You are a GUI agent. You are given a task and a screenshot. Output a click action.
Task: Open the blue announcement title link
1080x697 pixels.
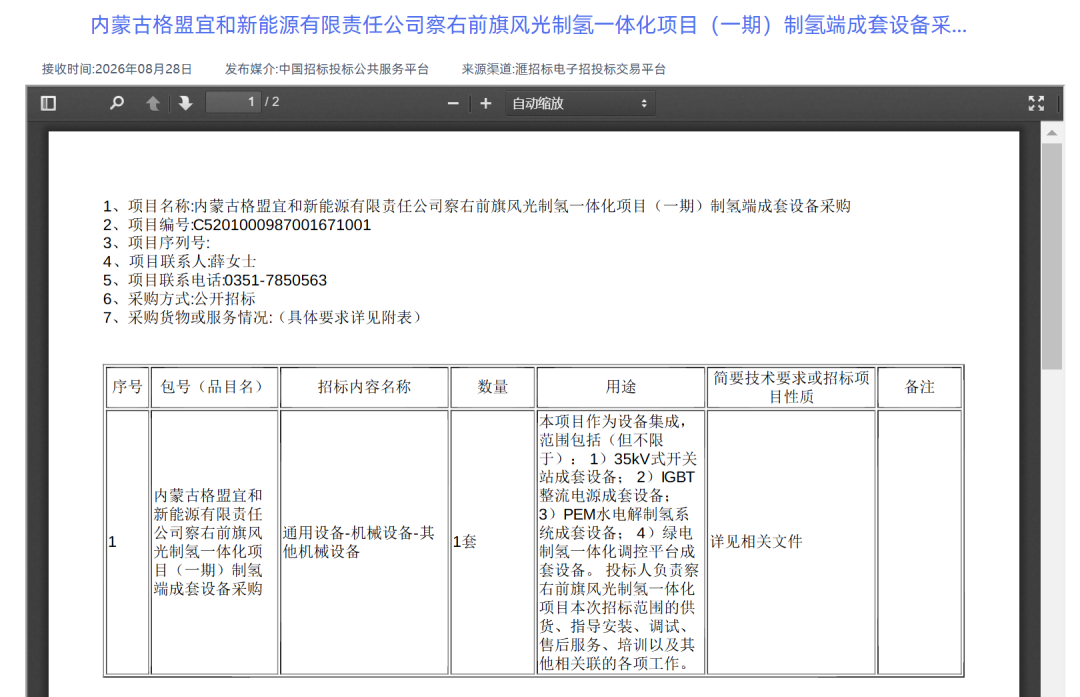[x=528, y=25]
